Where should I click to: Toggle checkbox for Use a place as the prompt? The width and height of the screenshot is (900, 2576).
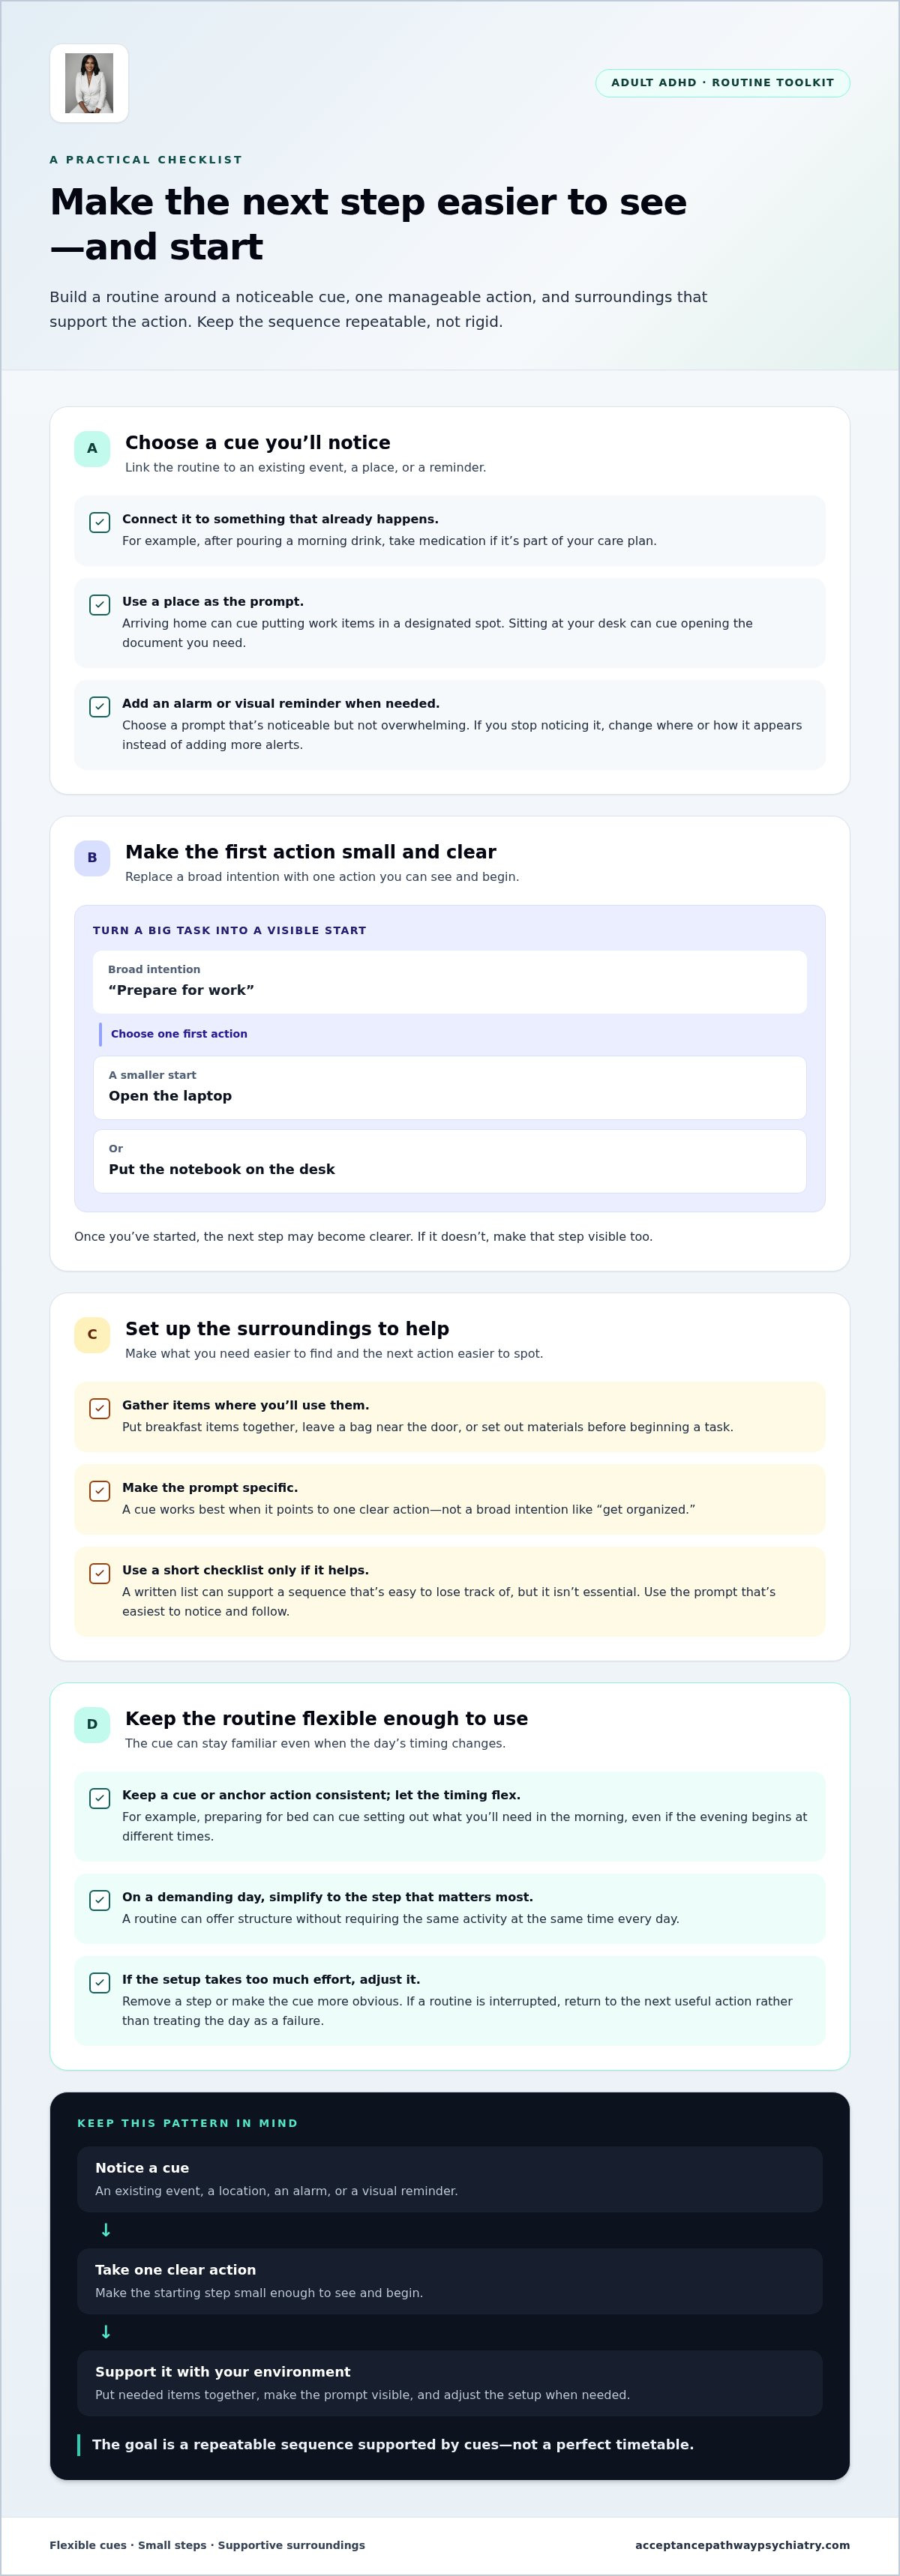pos(100,605)
